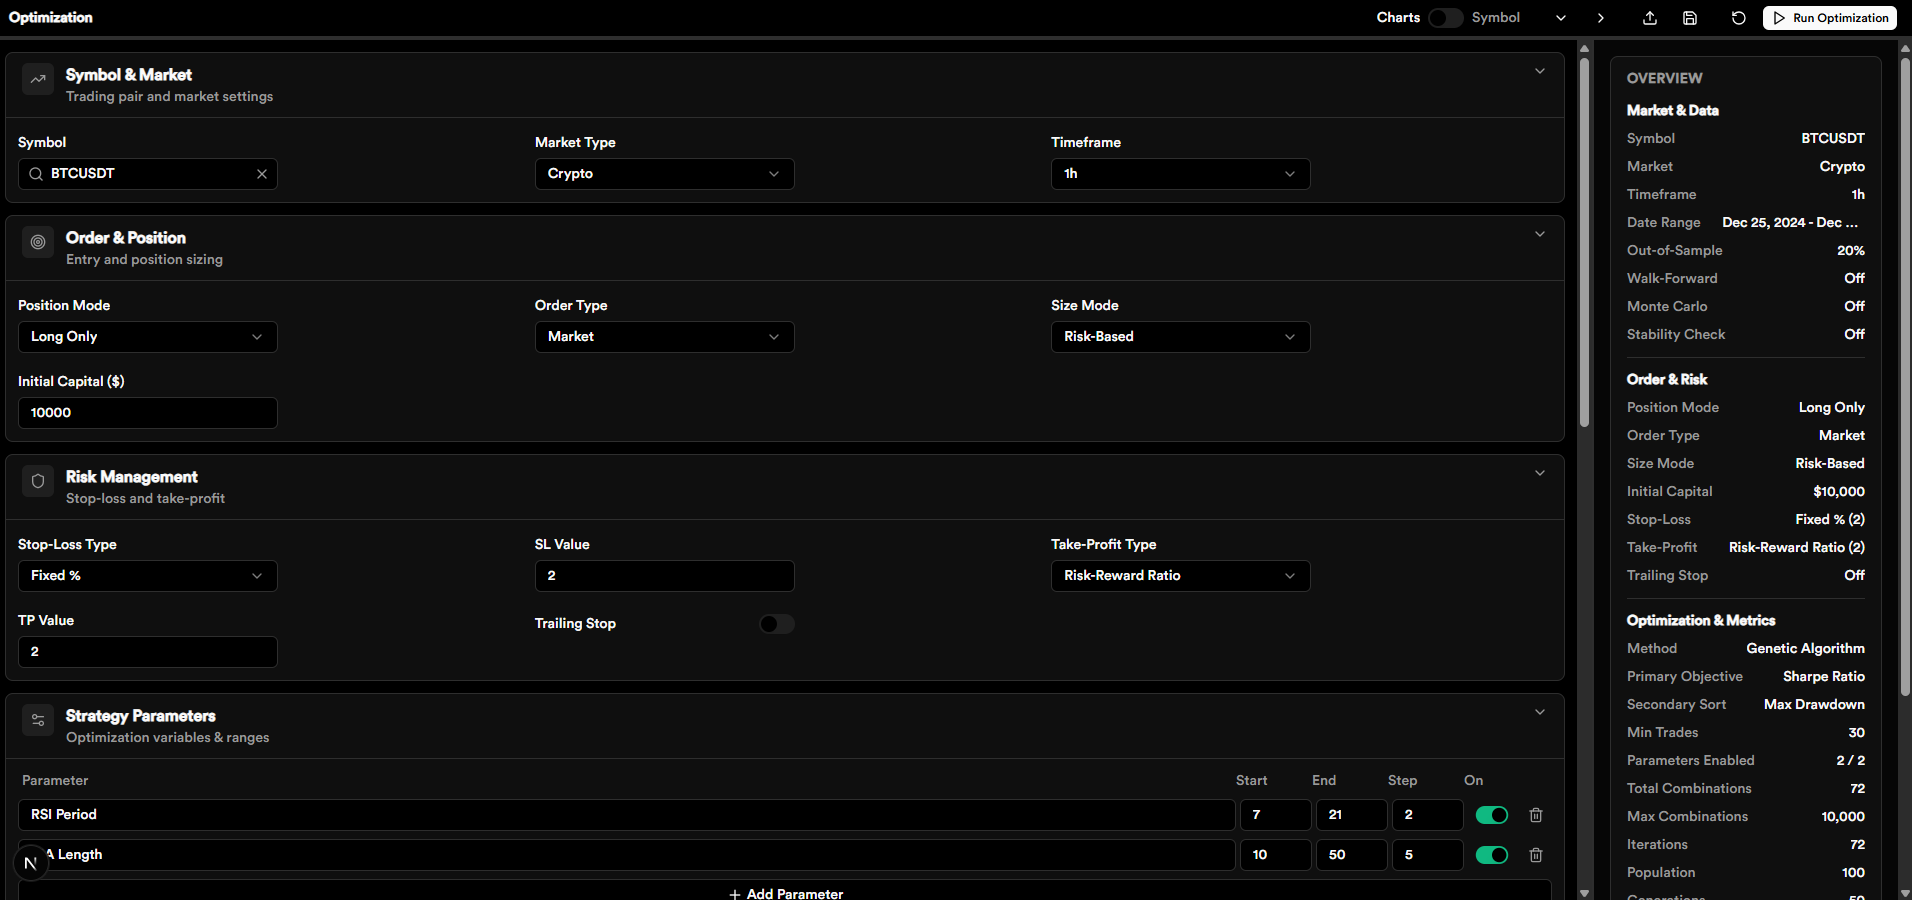Click the Initial Capital input field
Screen dimensions: 1912x900
coord(148,413)
